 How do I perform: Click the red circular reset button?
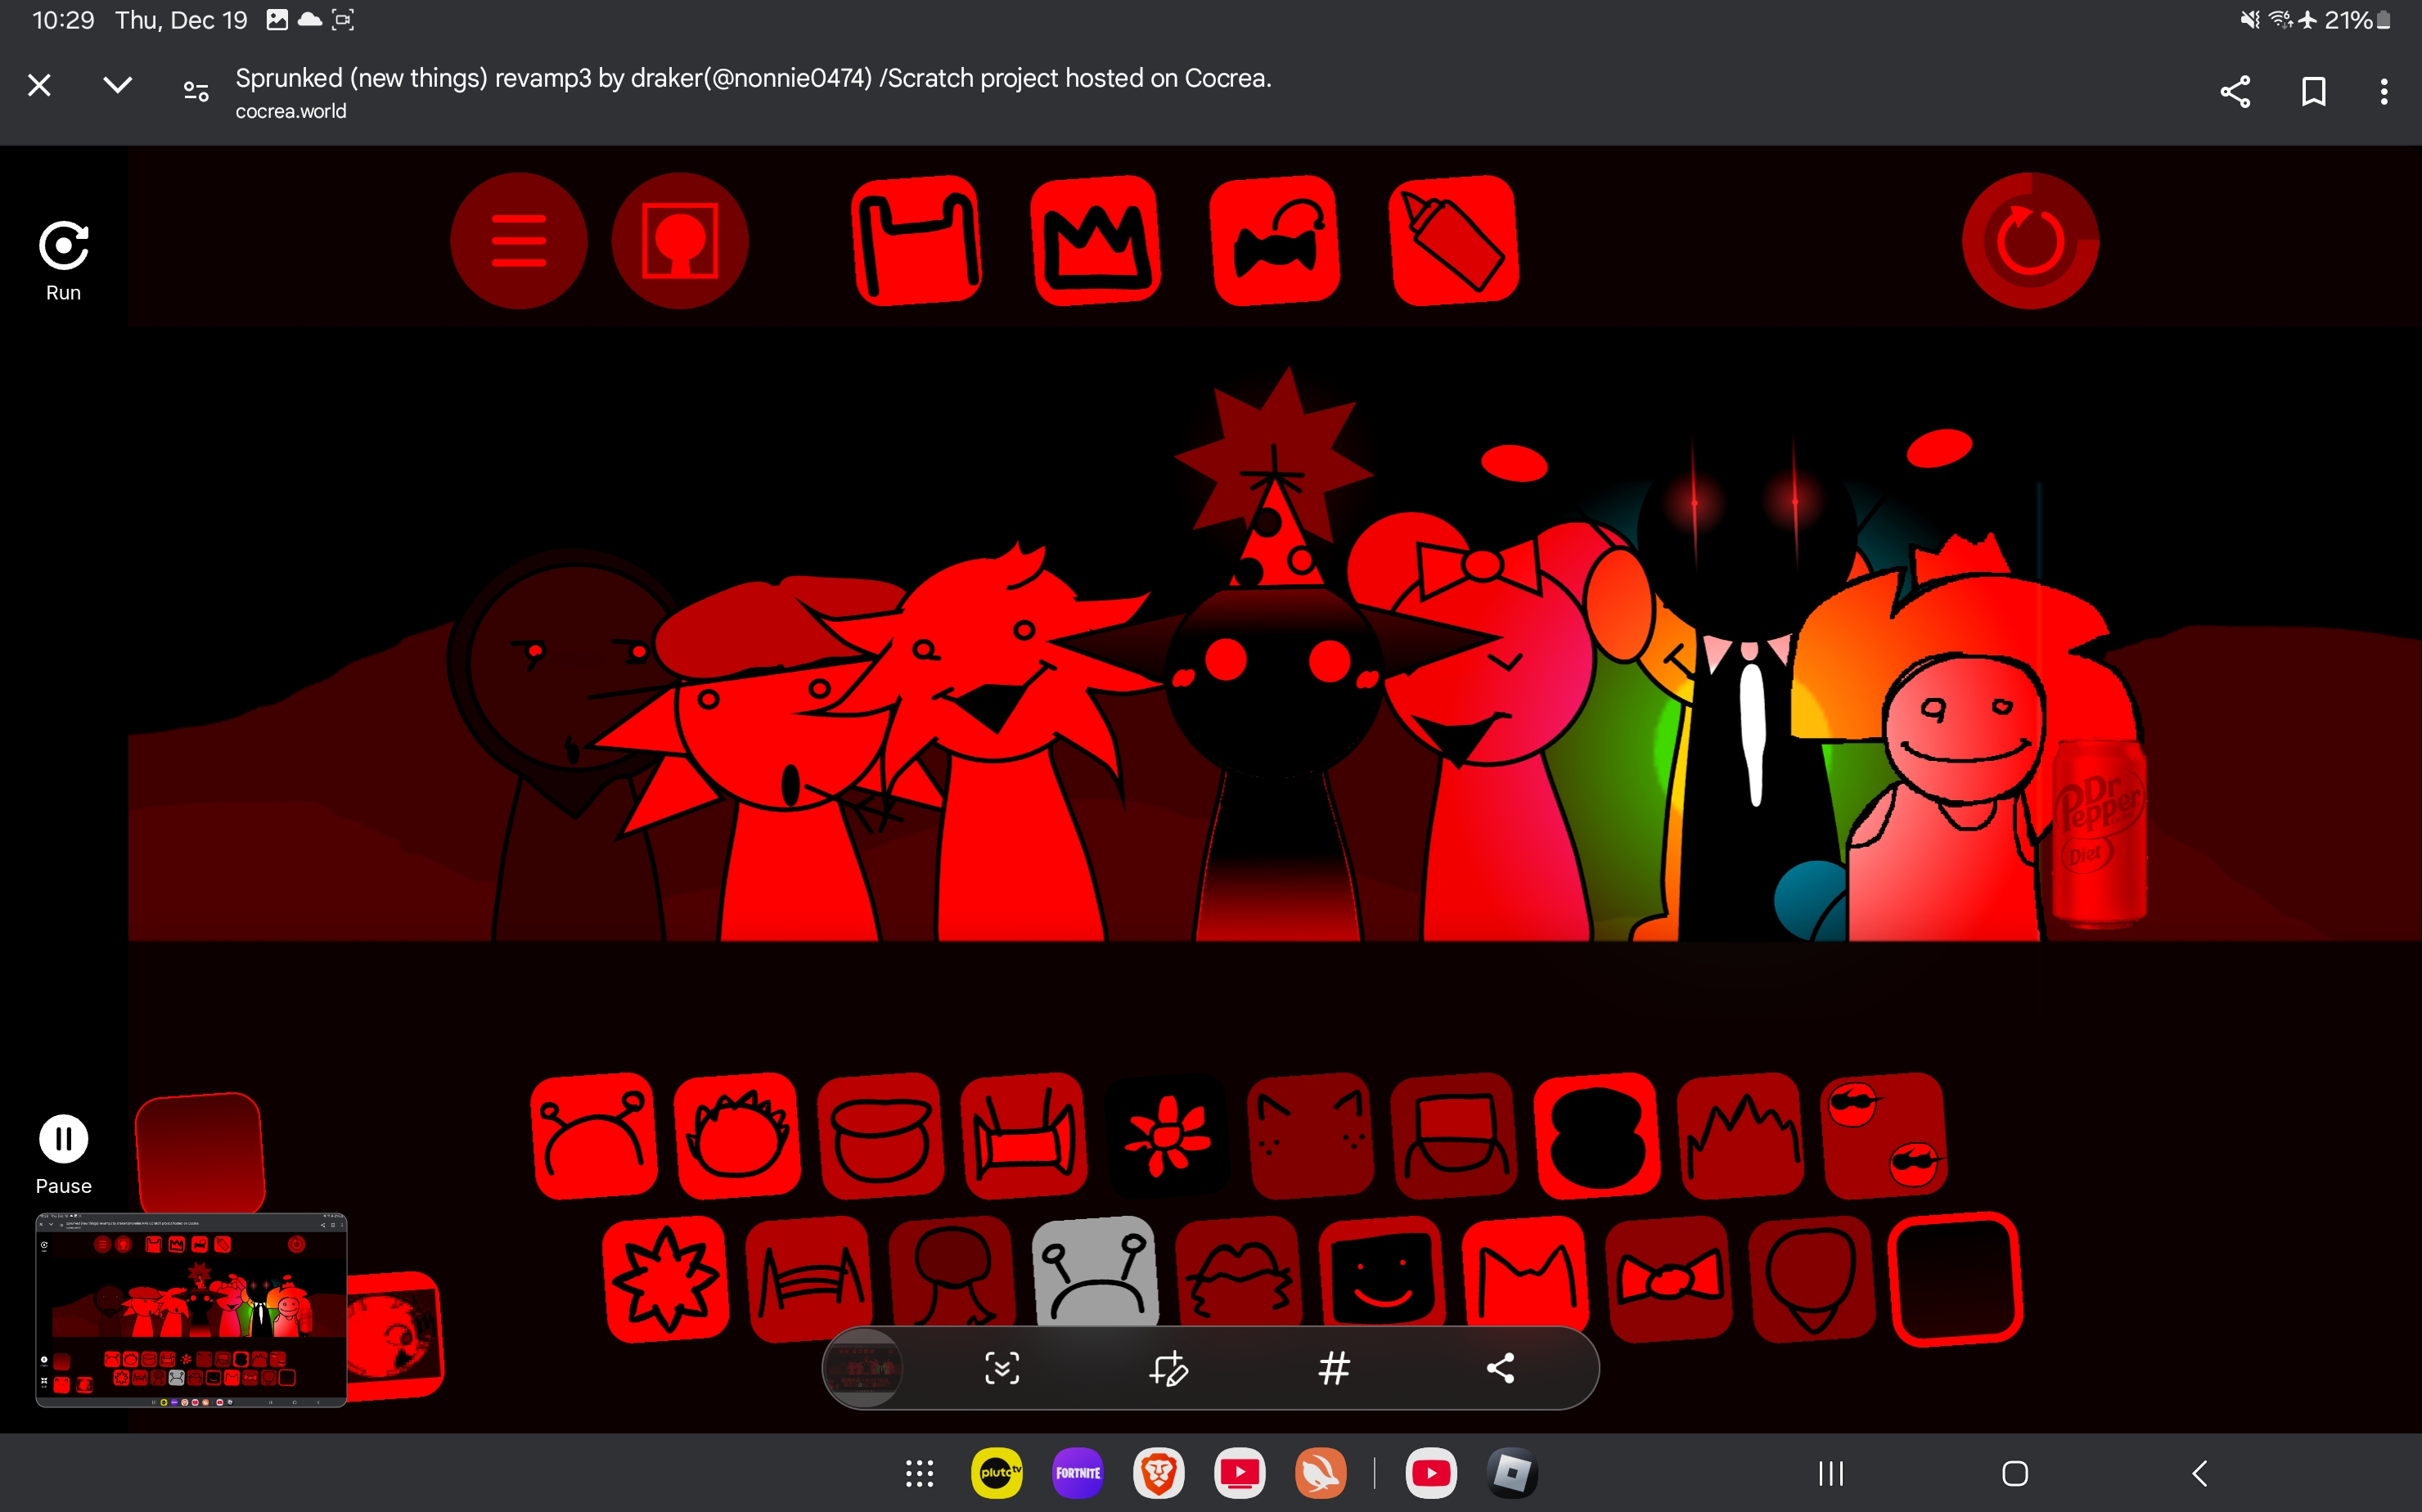(2030, 241)
